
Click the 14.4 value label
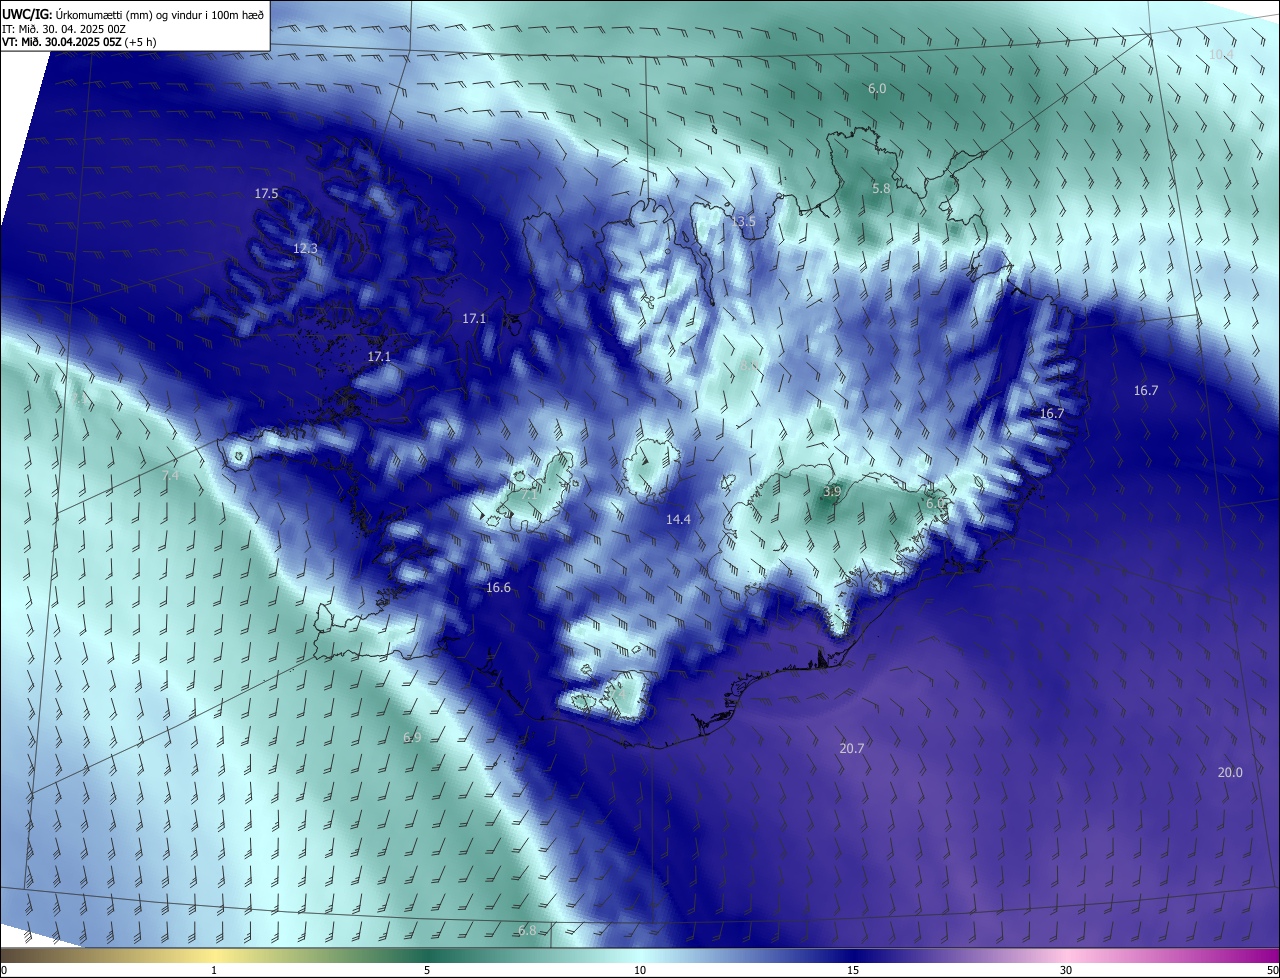point(678,520)
